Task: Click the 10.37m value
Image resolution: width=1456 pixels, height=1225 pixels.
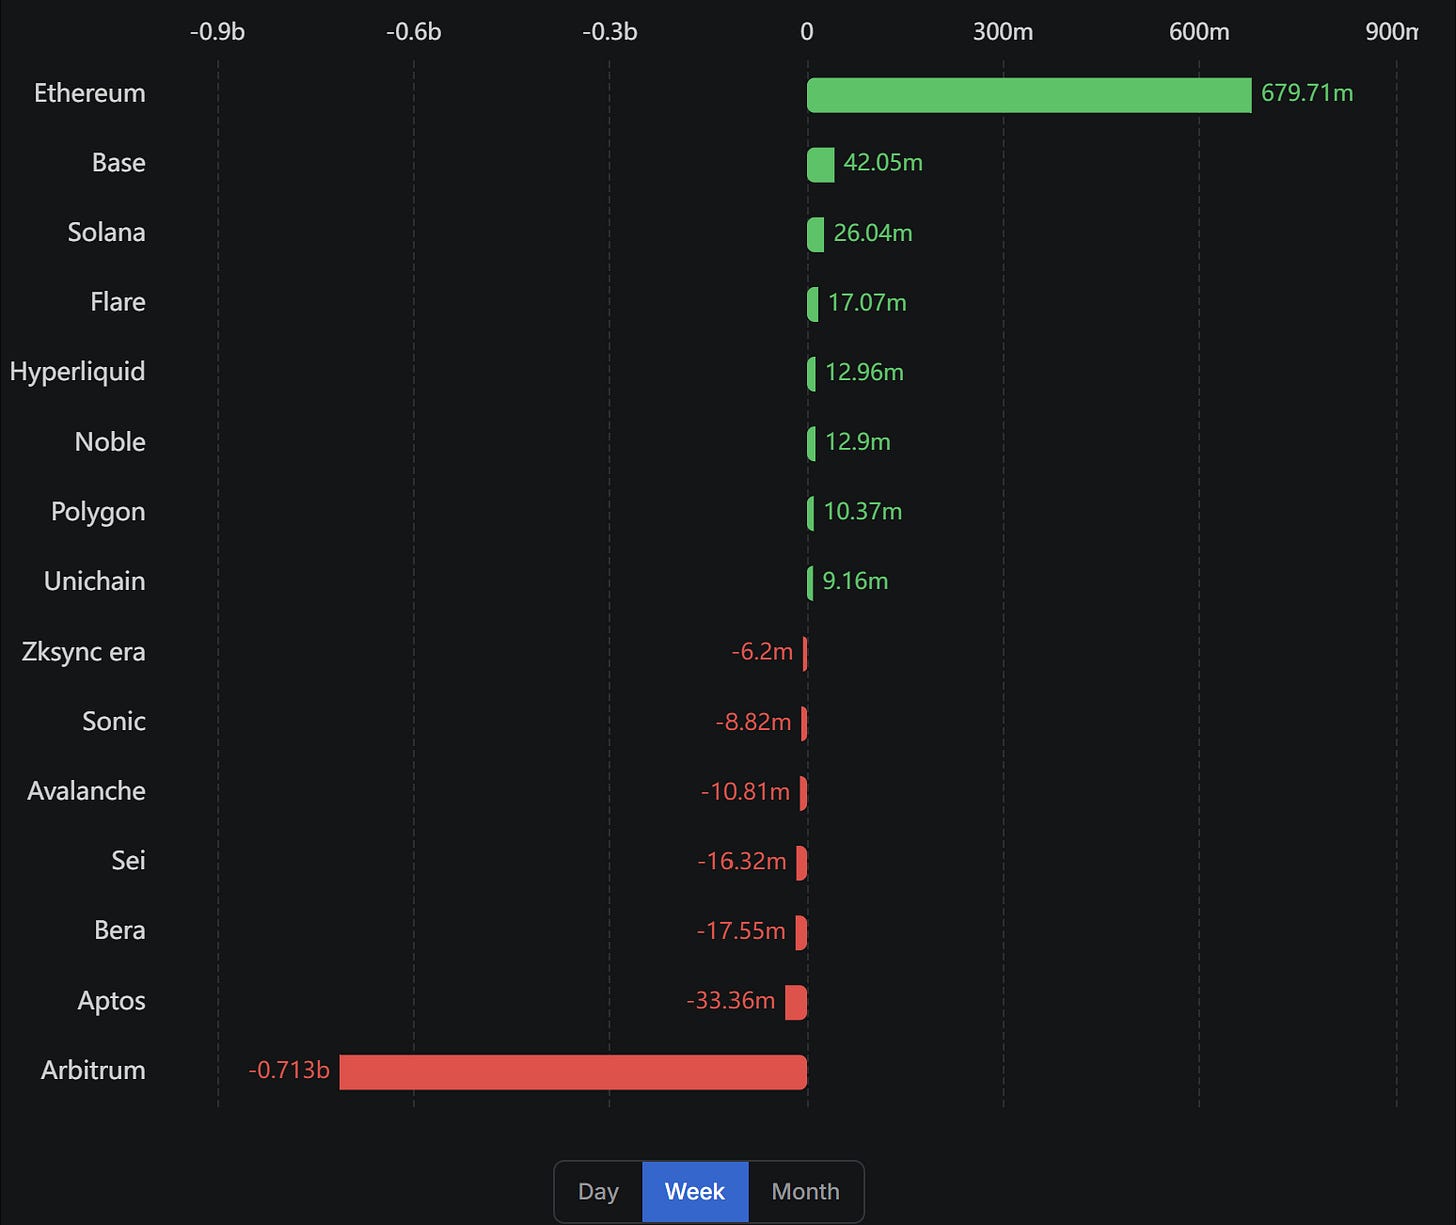Action: [x=862, y=512]
